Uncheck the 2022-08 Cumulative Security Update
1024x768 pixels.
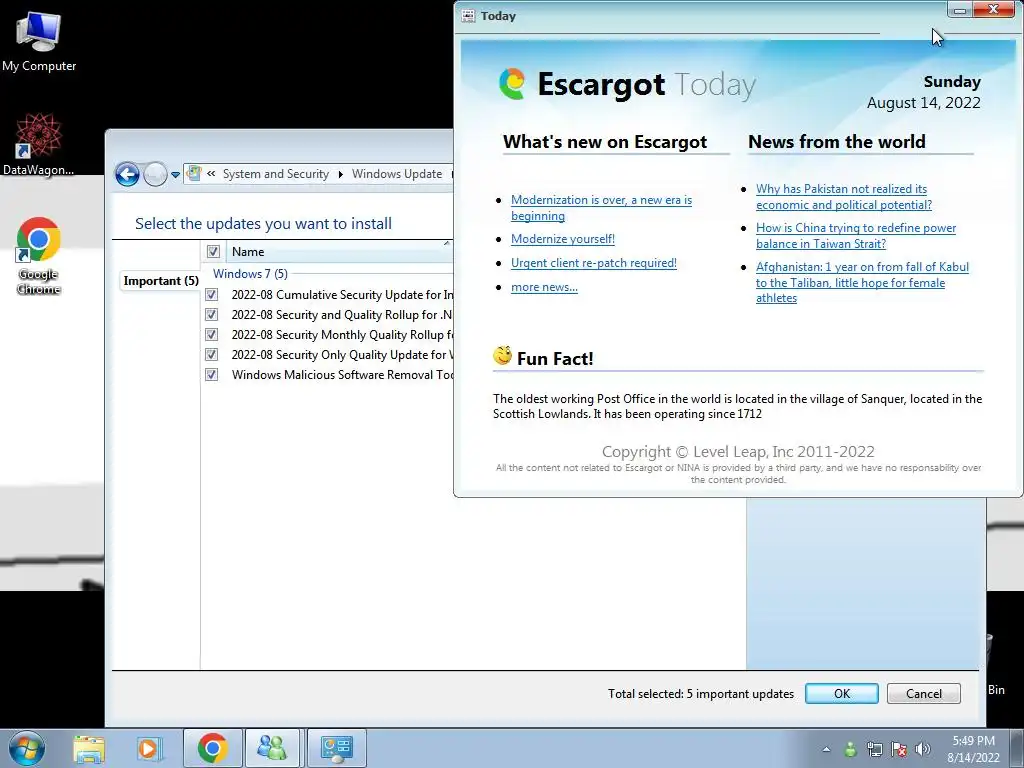pyautogui.click(x=212, y=295)
